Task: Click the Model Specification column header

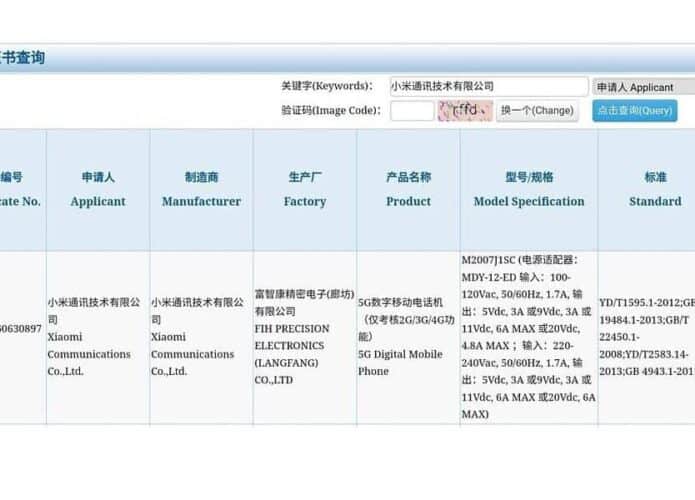Action: coord(529,190)
